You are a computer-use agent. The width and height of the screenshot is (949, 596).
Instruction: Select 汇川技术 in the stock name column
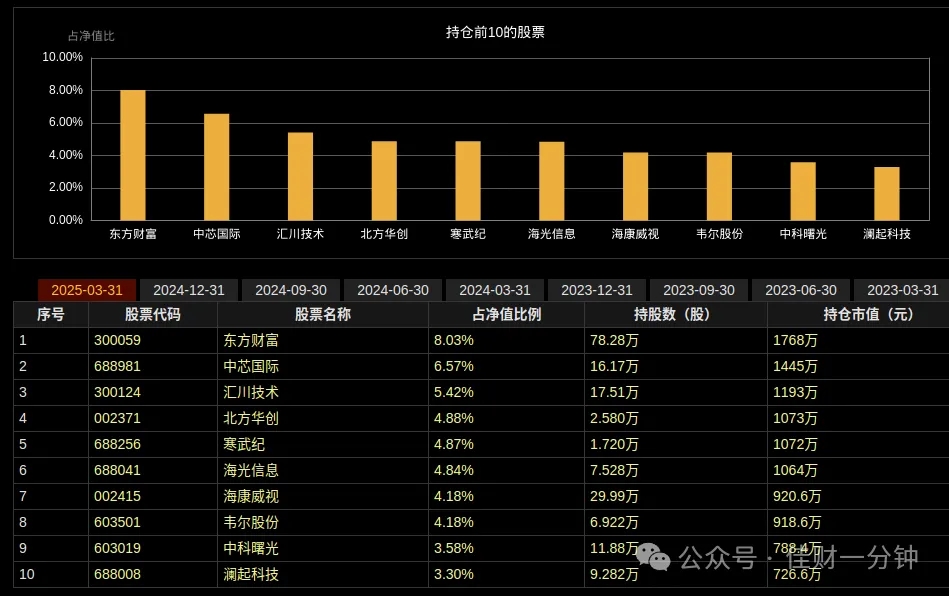point(251,392)
